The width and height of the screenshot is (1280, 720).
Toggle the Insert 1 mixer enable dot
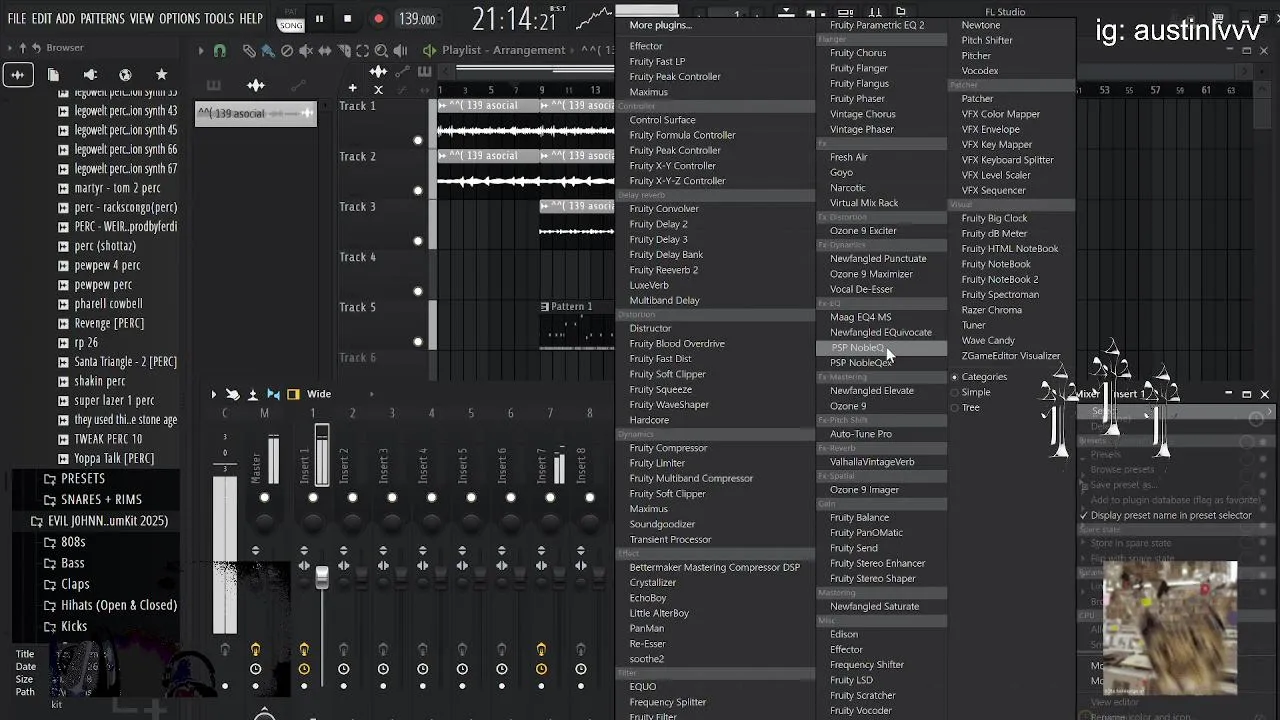tap(313, 498)
